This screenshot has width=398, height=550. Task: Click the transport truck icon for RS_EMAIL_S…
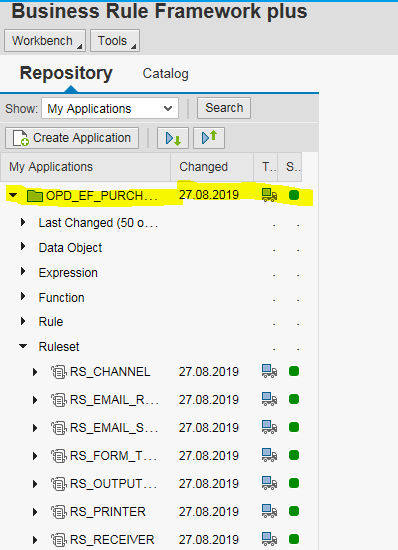pos(269,427)
